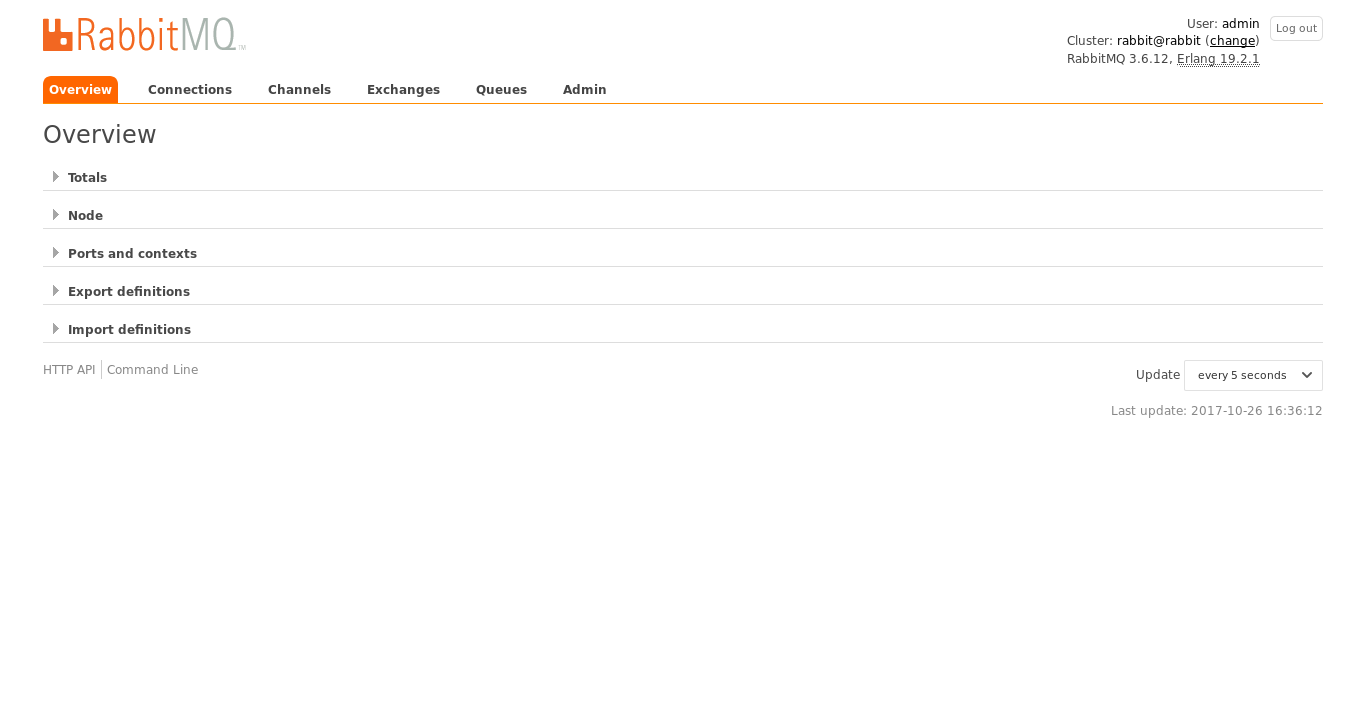The width and height of the screenshot is (1366, 717).
Task: Click the RabbitMQ logo
Action: 144,34
